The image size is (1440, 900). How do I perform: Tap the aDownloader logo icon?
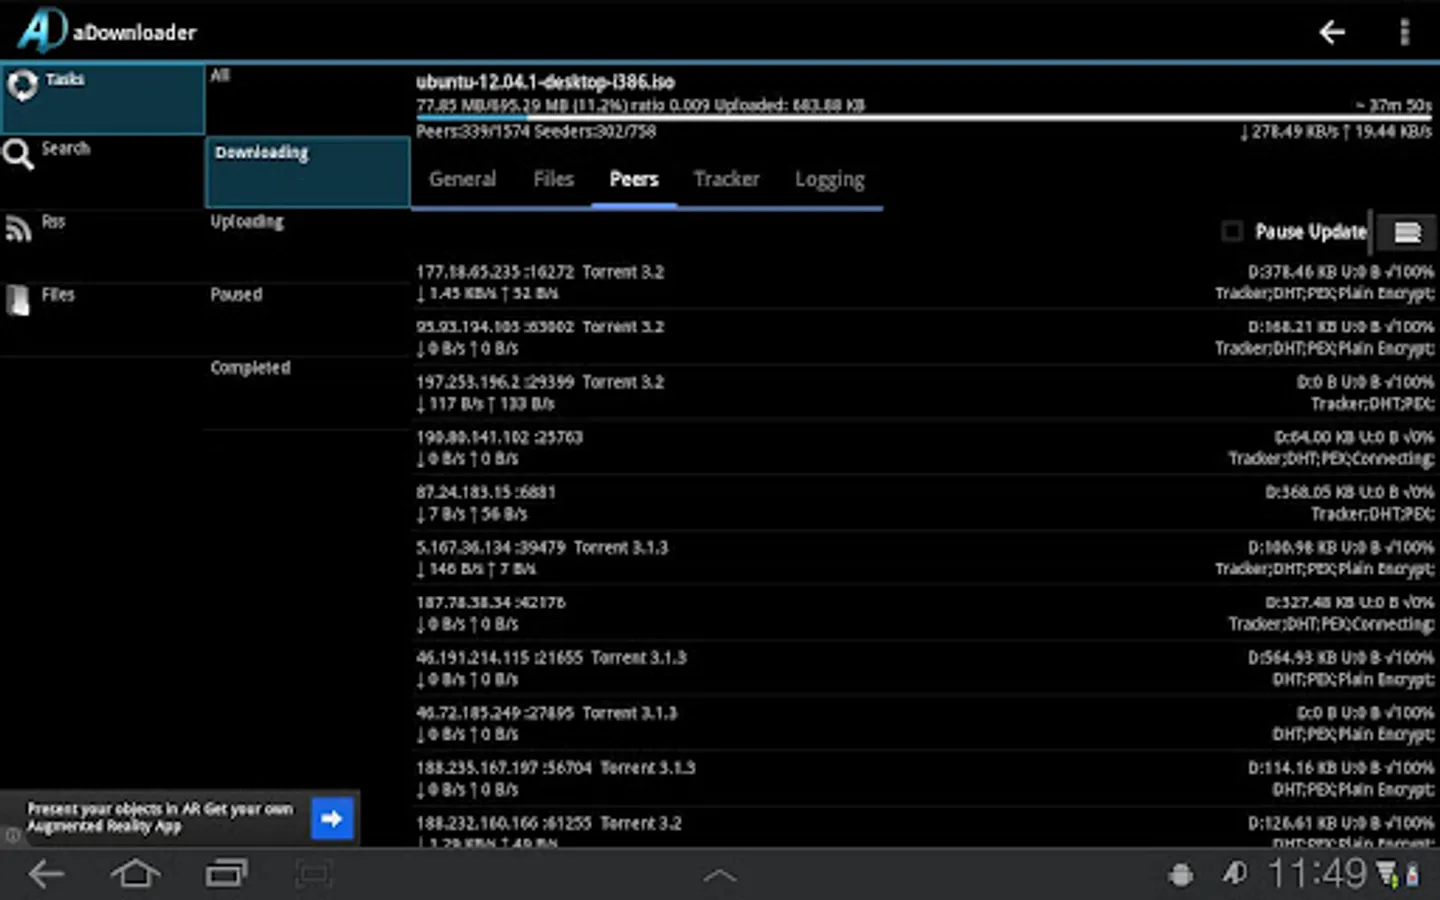click(x=41, y=30)
